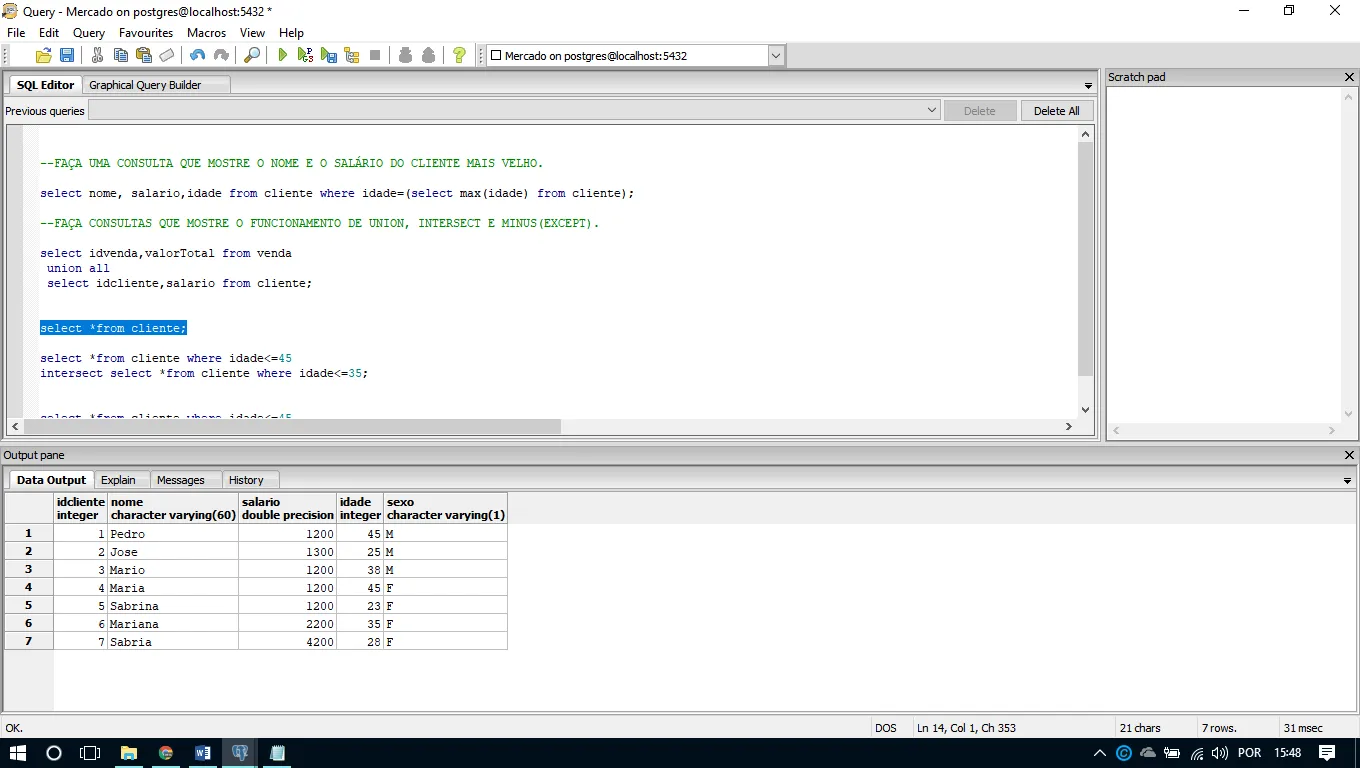The width and height of the screenshot is (1360, 768).
Task: Open the database connection dropdown
Action: (776, 56)
